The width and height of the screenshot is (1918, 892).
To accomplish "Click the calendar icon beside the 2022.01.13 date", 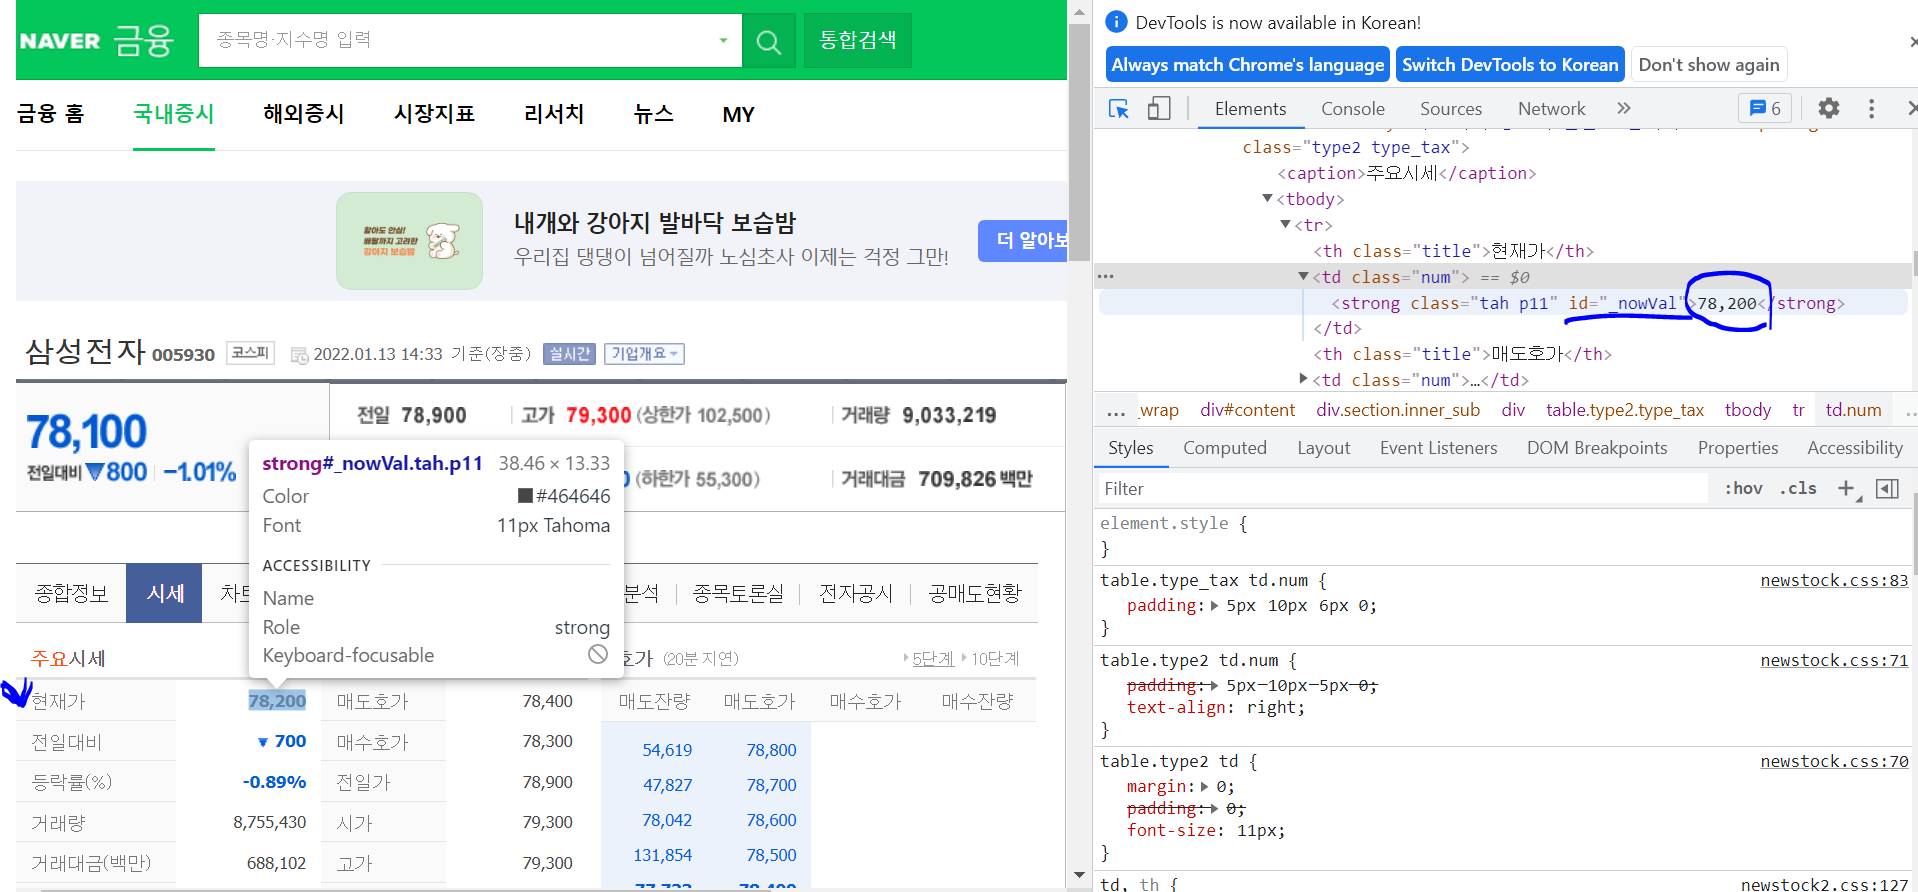I will pyautogui.click(x=299, y=354).
